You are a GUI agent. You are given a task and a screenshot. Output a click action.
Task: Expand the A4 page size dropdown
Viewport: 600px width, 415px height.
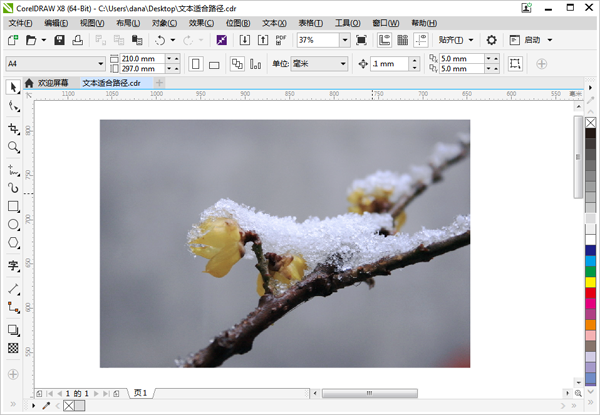point(101,64)
